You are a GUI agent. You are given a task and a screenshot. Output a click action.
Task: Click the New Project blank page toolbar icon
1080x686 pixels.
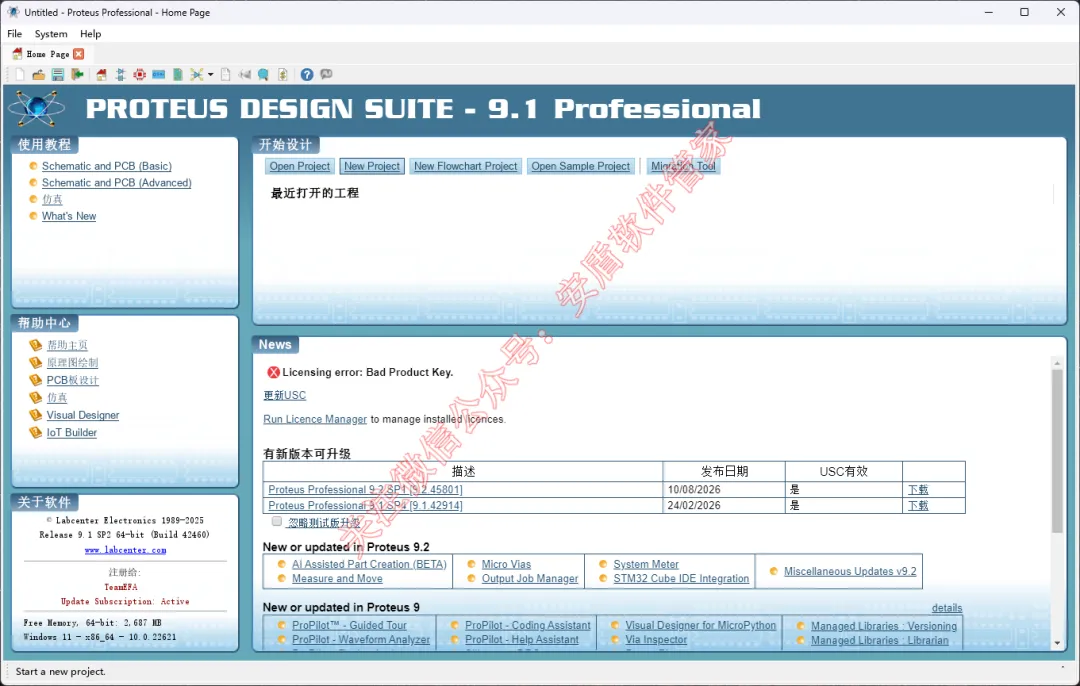(20, 74)
